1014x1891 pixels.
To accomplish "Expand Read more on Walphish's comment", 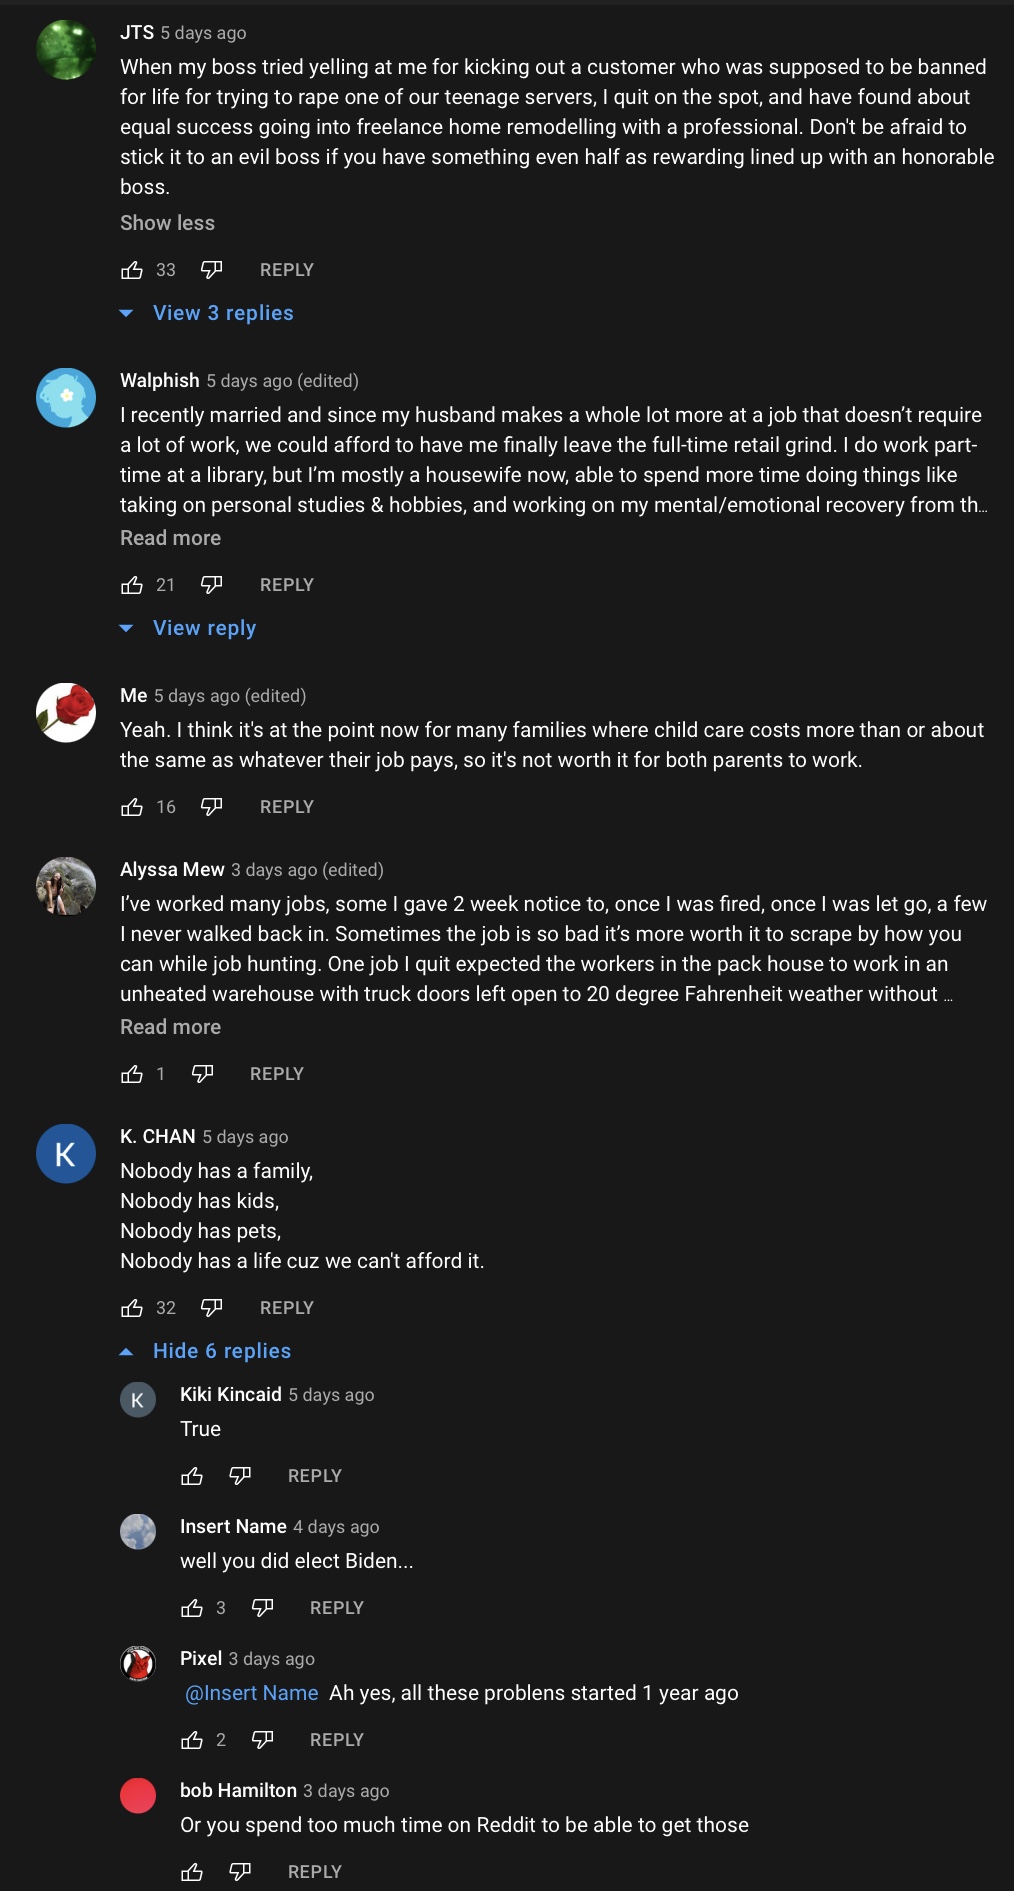I will 170,538.
